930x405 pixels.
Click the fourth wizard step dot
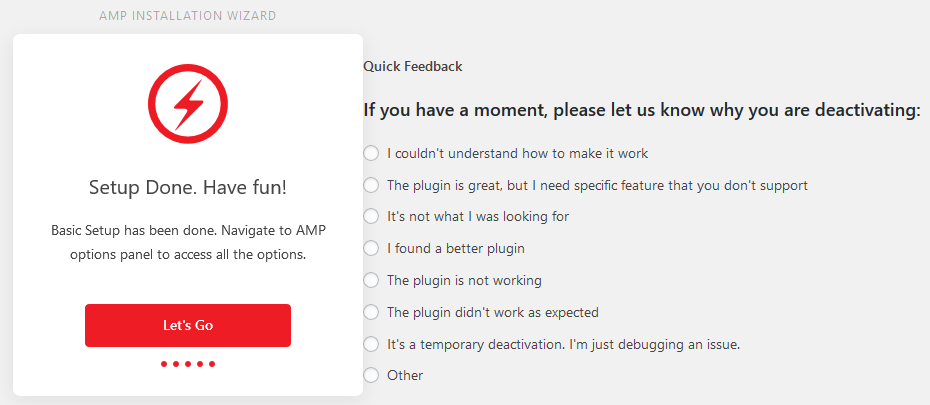pos(200,364)
